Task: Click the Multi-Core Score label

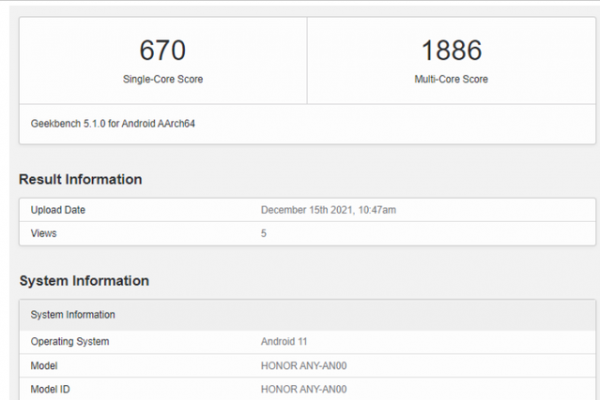Action: 451,78
